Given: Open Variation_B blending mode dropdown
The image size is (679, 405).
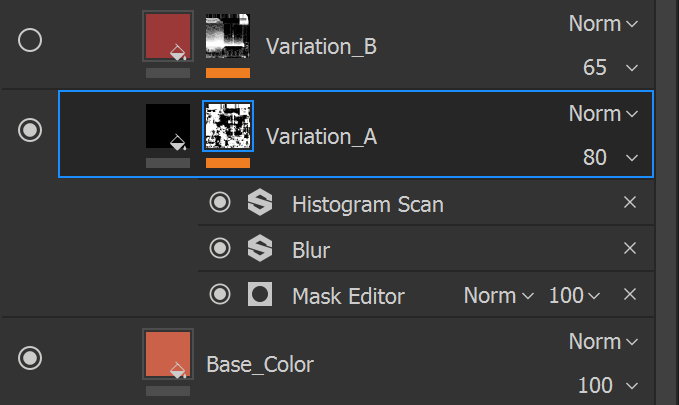Looking at the screenshot, I should (x=603, y=24).
